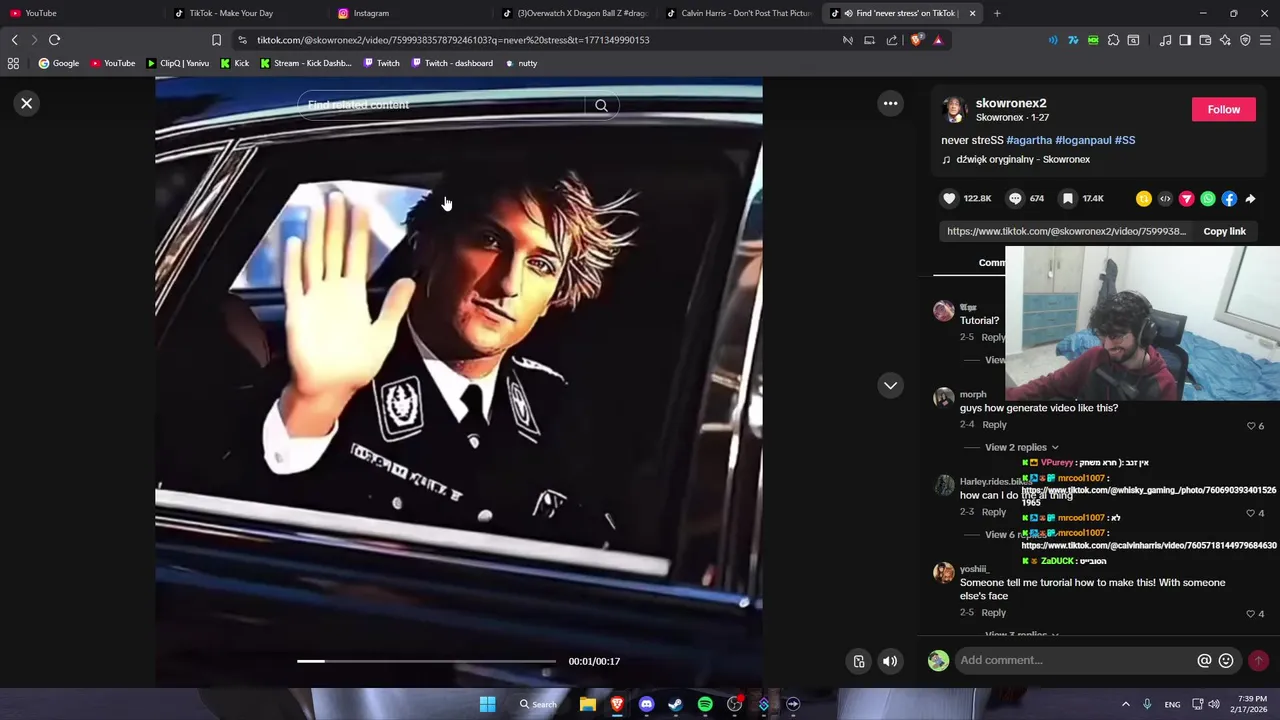The height and width of the screenshot is (720, 1280).
Task: Open the Brave Shields lion icon
Action: [x=916, y=40]
